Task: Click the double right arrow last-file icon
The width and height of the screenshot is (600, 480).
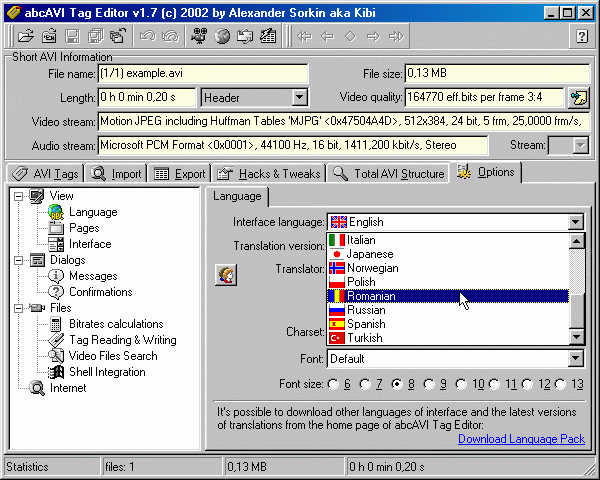Action: [x=396, y=36]
